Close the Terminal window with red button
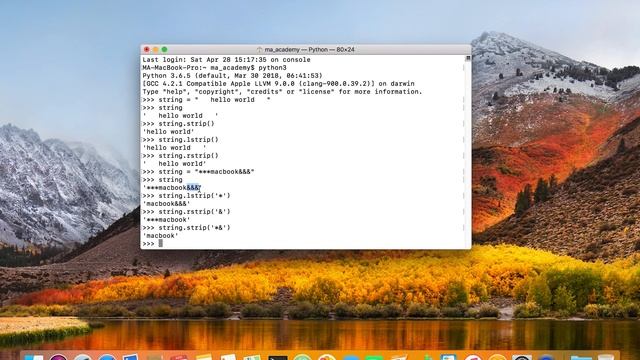 point(147,49)
